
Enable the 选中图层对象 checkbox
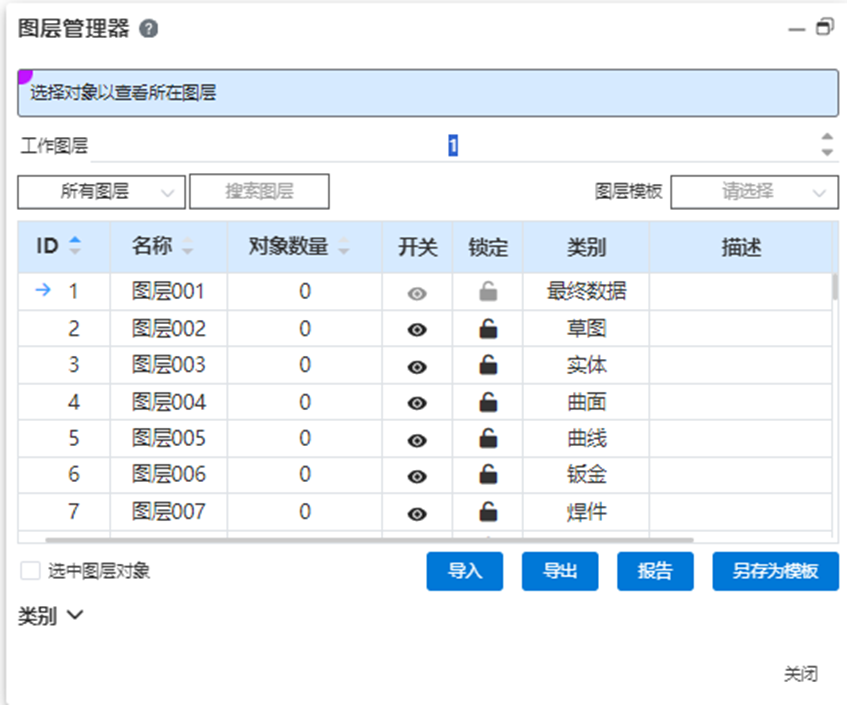(31, 571)
